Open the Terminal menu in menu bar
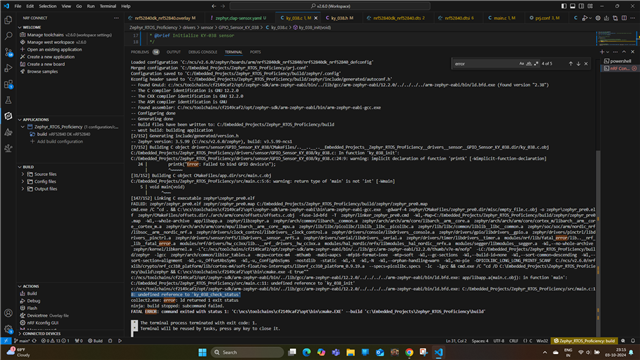 (108, 6)
